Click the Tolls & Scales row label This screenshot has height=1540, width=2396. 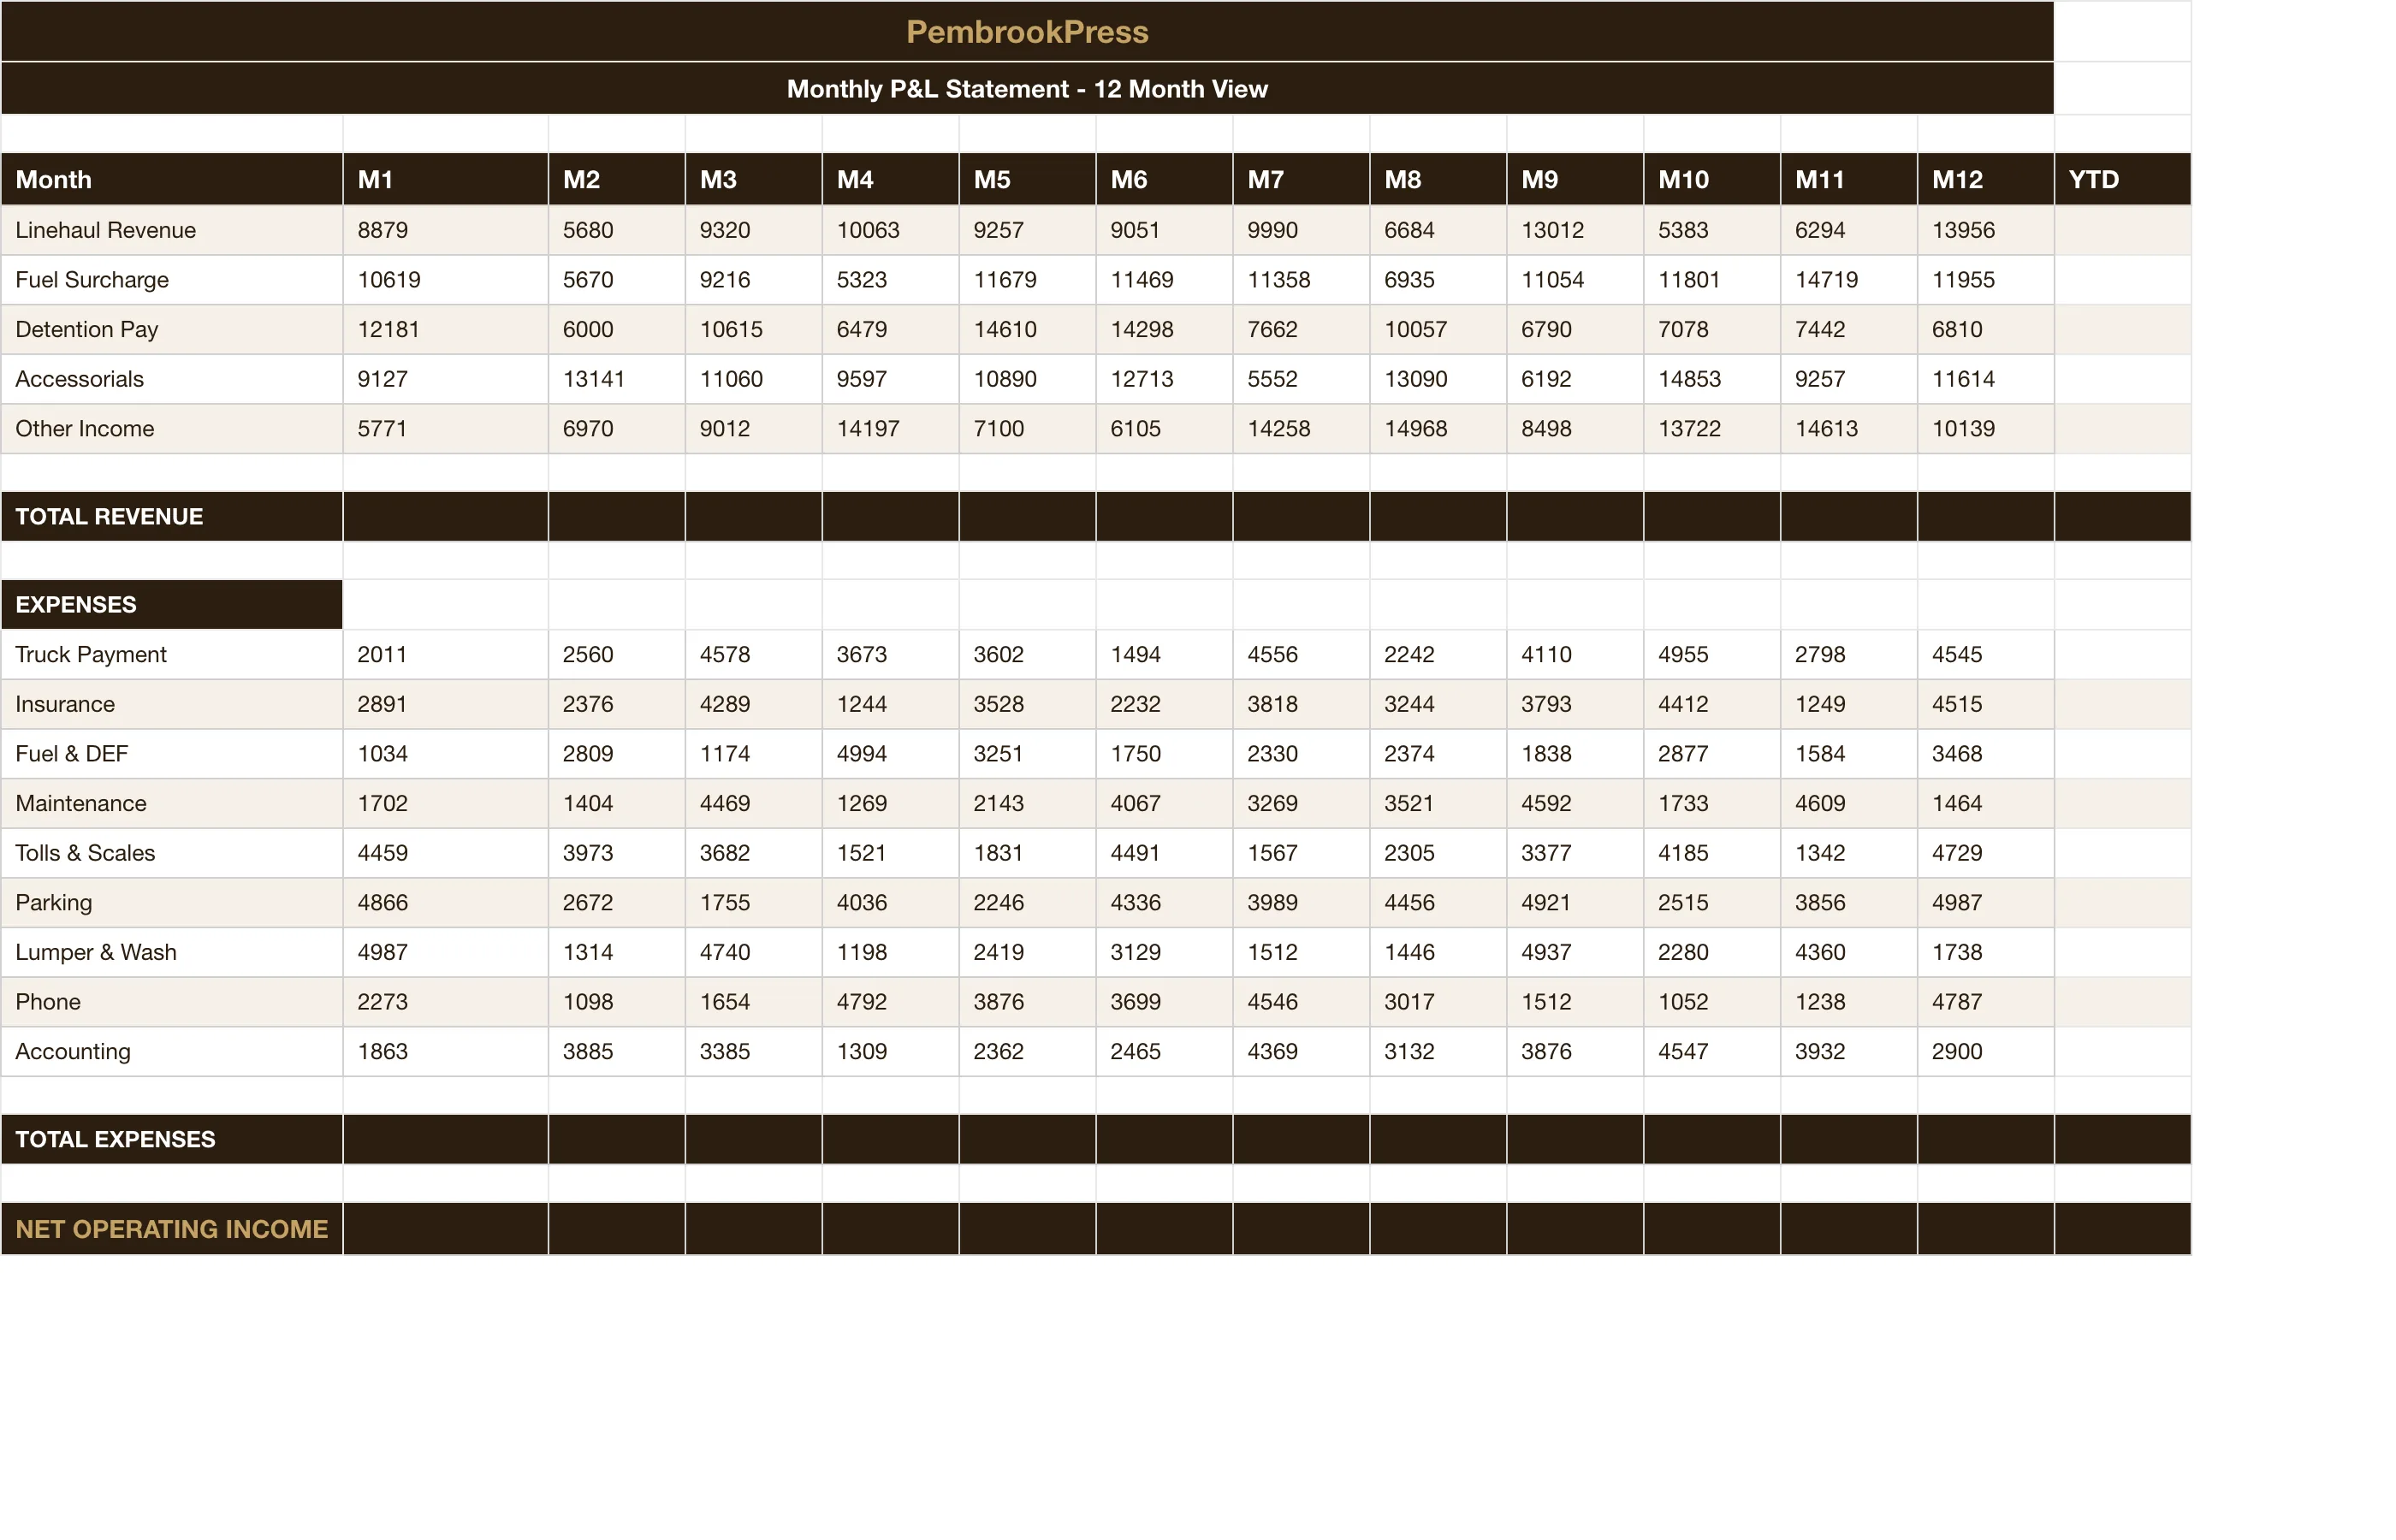click(172, 853)
